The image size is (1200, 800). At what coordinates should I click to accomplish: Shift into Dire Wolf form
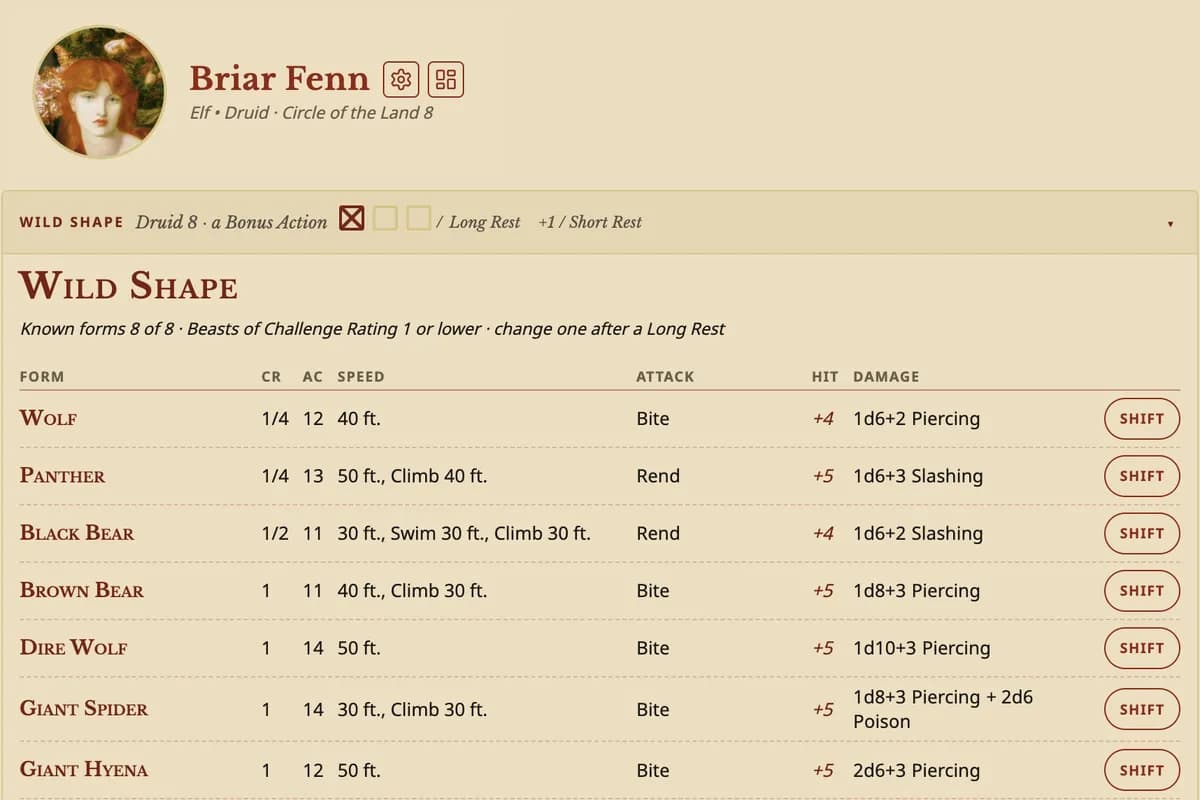pyautogui.click(x=1142, y=648)
